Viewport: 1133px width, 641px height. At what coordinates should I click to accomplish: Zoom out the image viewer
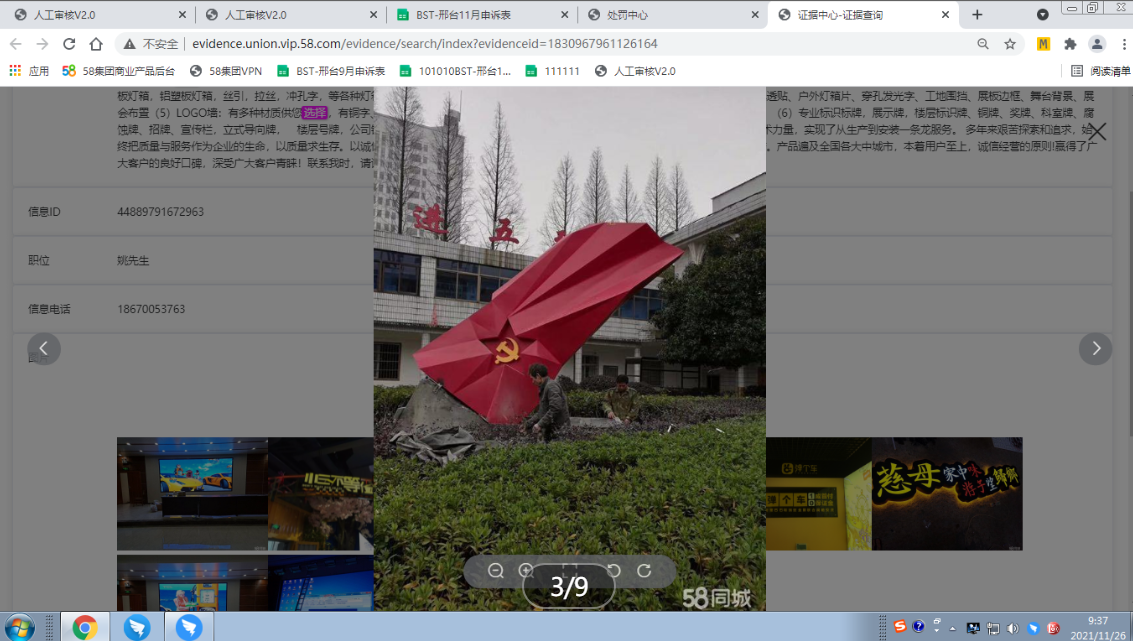click(x=496, y=571)
